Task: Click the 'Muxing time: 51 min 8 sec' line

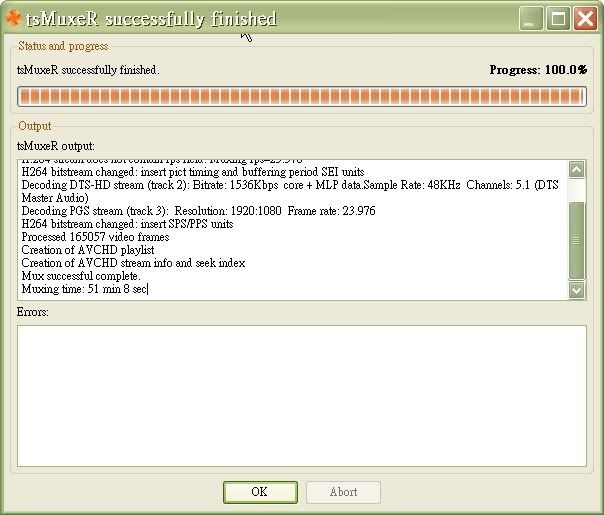Action: pos(84,289)
